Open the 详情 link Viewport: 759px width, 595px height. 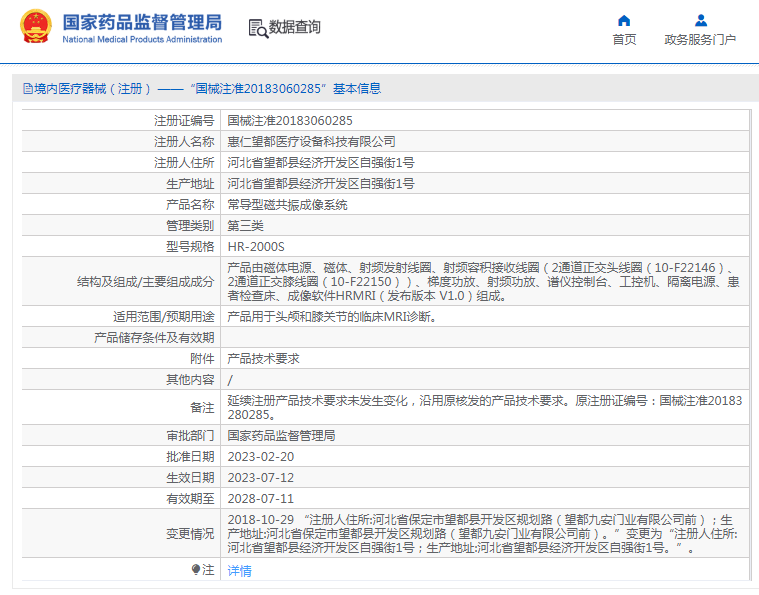(240, 571)
